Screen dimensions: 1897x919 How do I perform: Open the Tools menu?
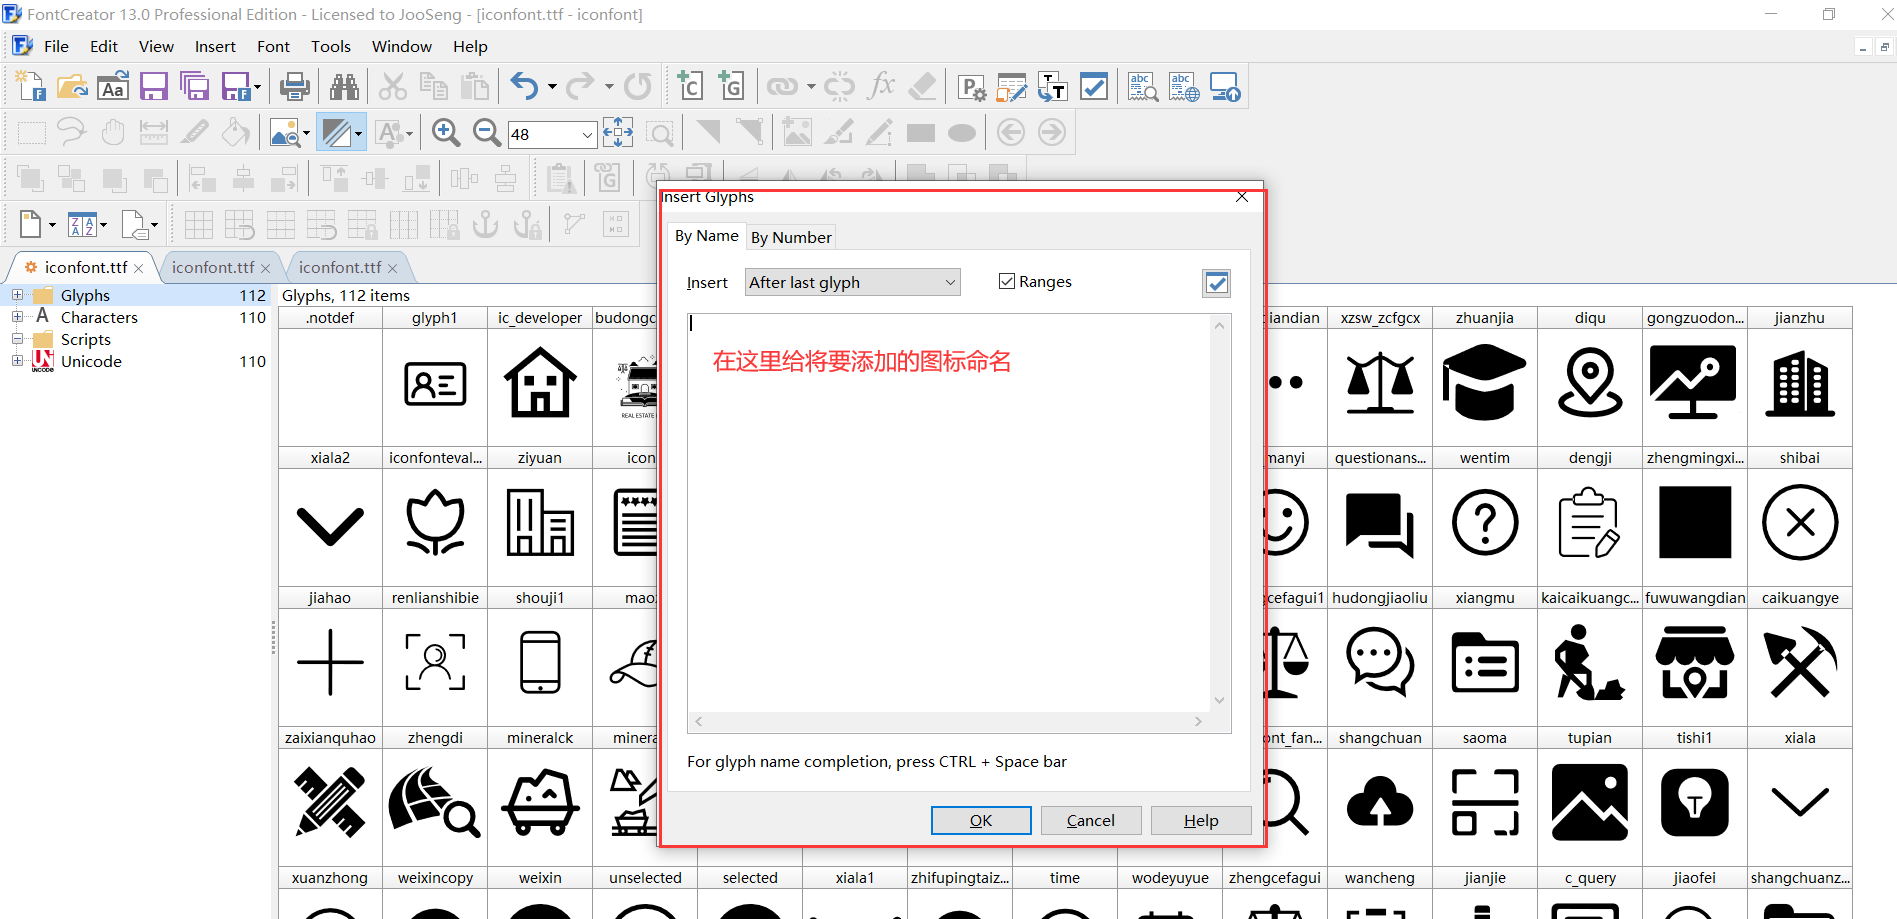click(331, 46)
